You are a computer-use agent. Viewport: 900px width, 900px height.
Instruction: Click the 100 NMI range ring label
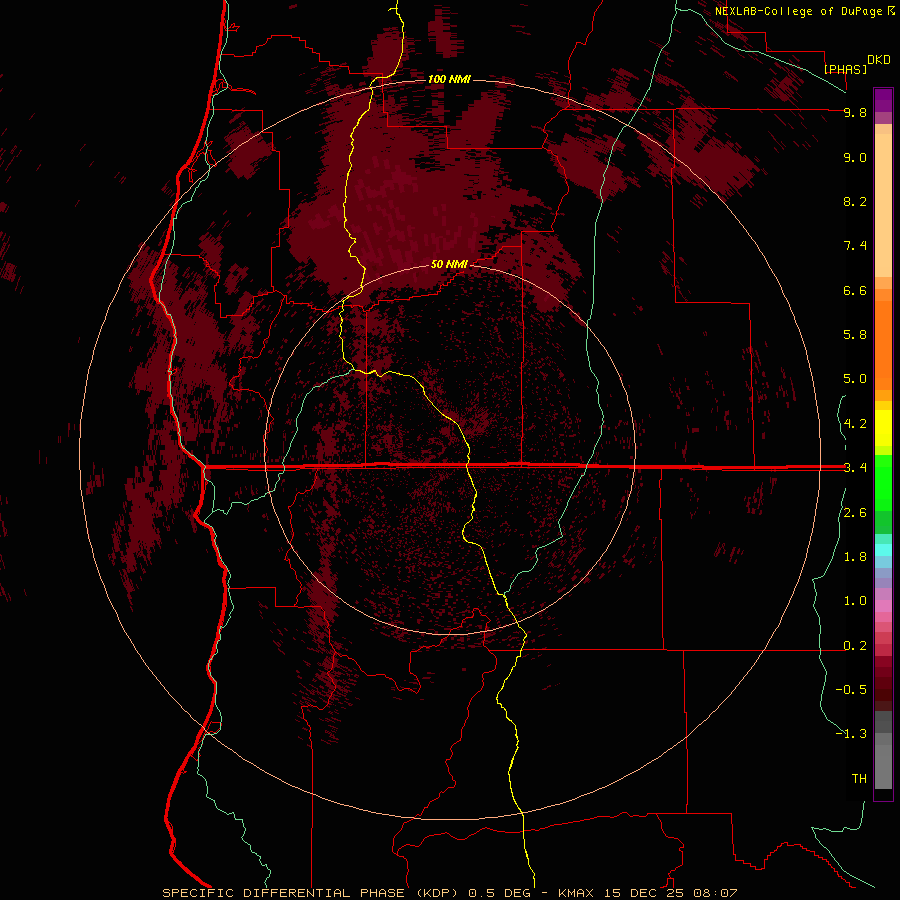449,79
